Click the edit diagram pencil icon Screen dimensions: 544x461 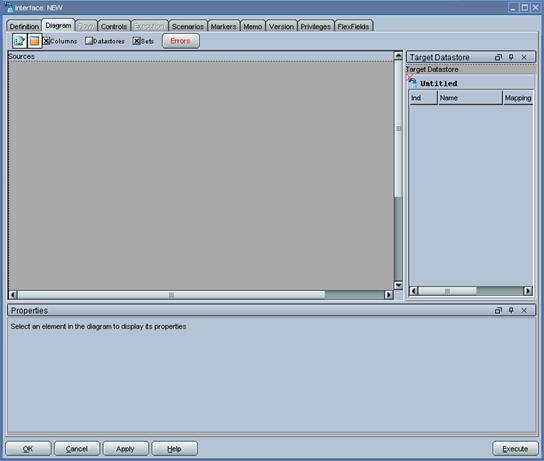click(19, 41)
